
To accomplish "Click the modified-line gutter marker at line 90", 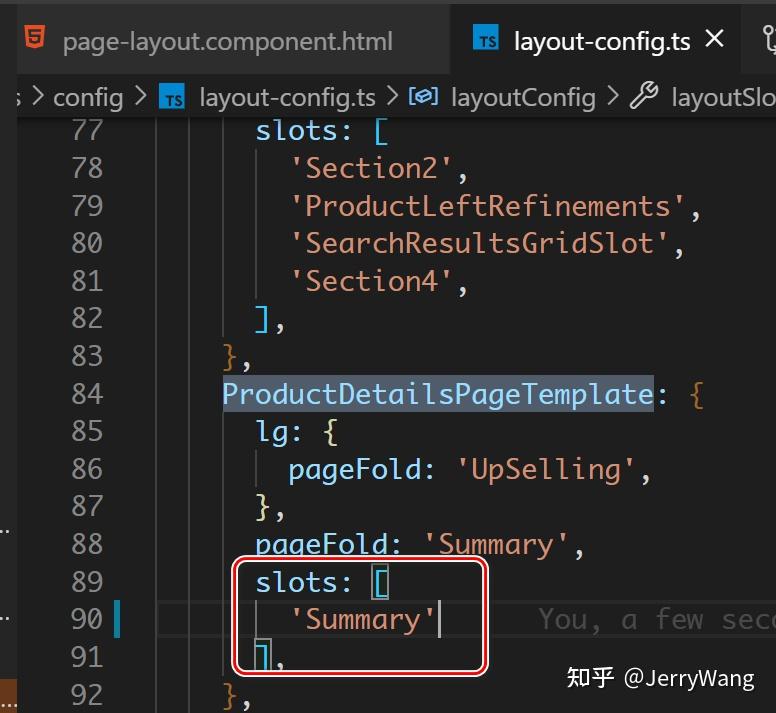I will coord(117,619).
